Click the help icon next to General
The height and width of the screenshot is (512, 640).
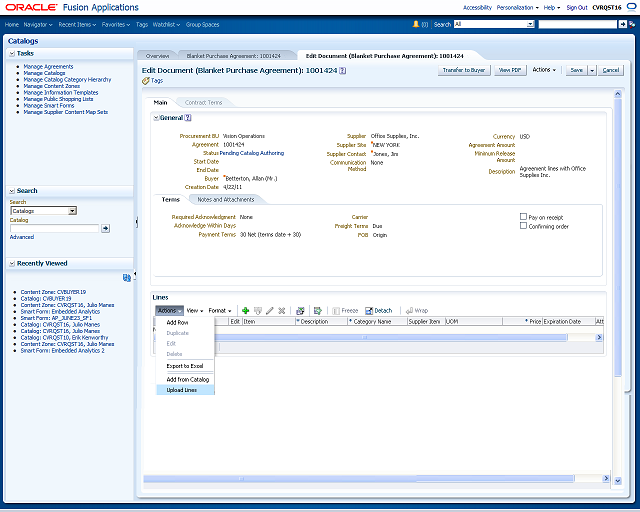tap(188, 118)
